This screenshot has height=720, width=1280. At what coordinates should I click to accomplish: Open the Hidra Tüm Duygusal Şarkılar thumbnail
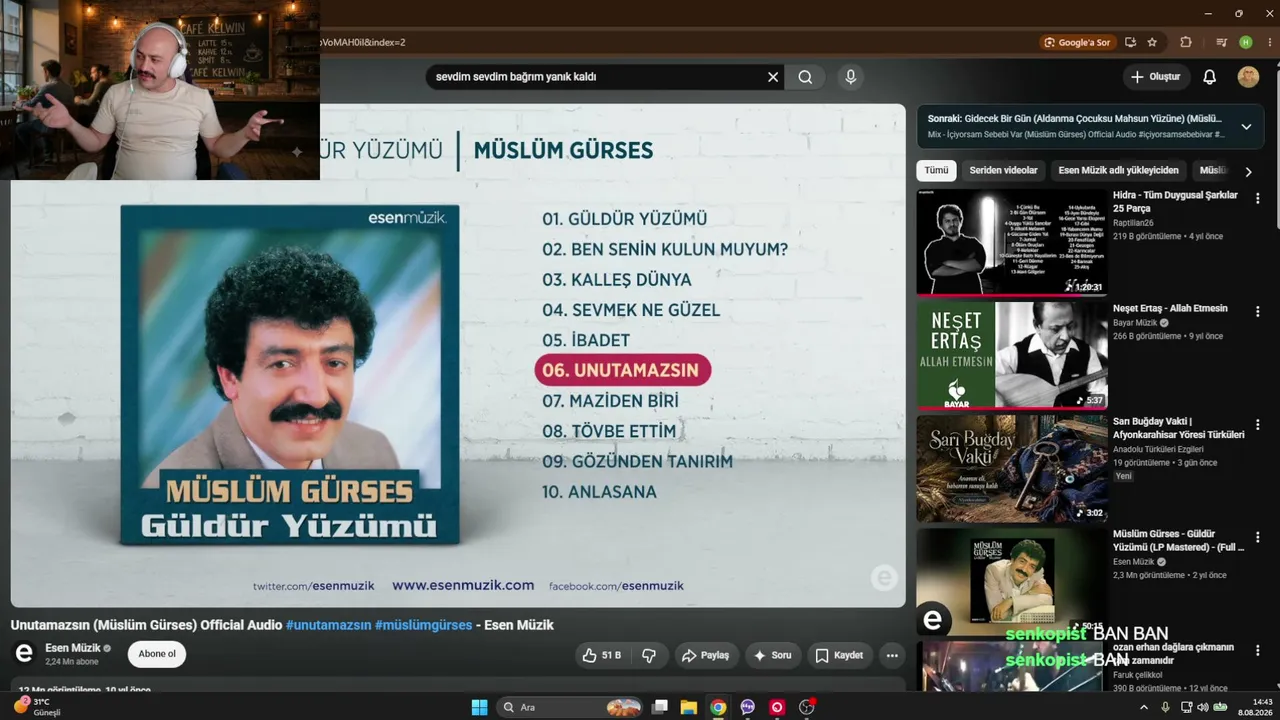tap(1012, 242)
